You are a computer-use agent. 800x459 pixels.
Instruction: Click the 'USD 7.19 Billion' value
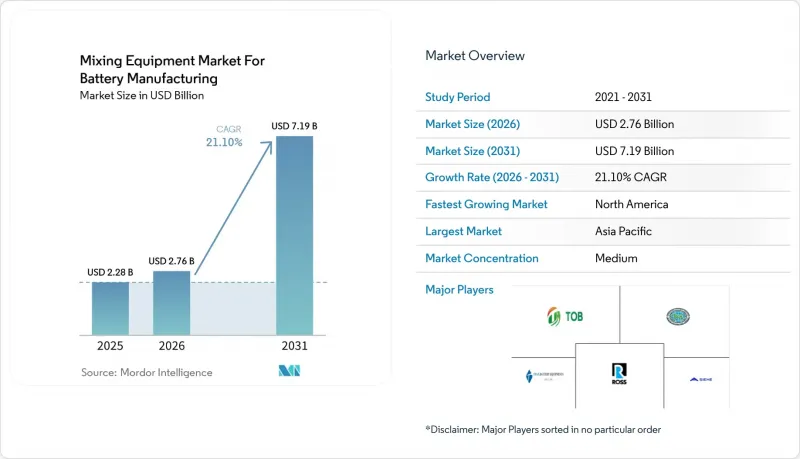tap(634, 151)
